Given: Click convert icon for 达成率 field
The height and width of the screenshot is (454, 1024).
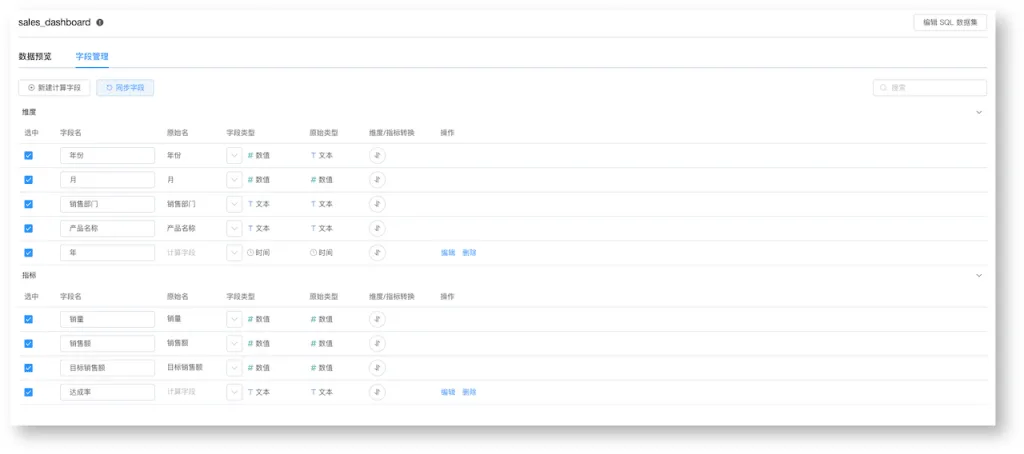Looking at the screenshot, I should coord(377,392).
